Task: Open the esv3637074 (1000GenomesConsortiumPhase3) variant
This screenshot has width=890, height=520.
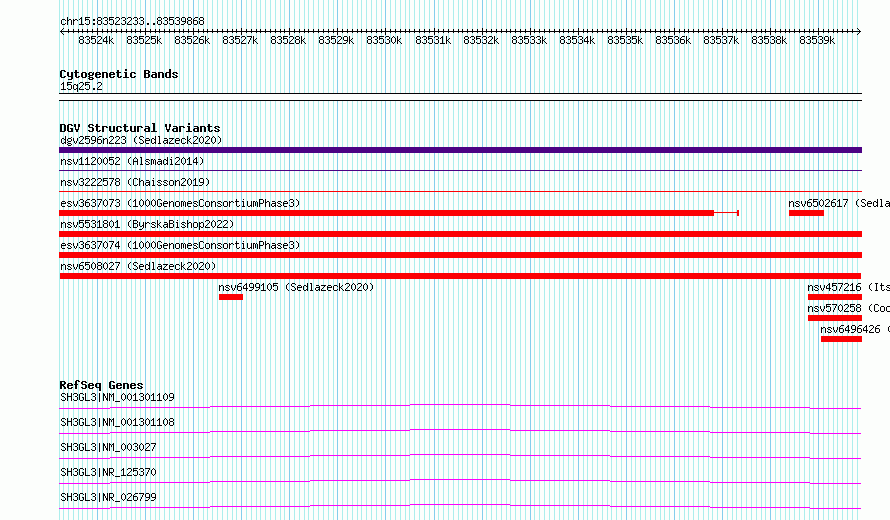Action: 180,245
